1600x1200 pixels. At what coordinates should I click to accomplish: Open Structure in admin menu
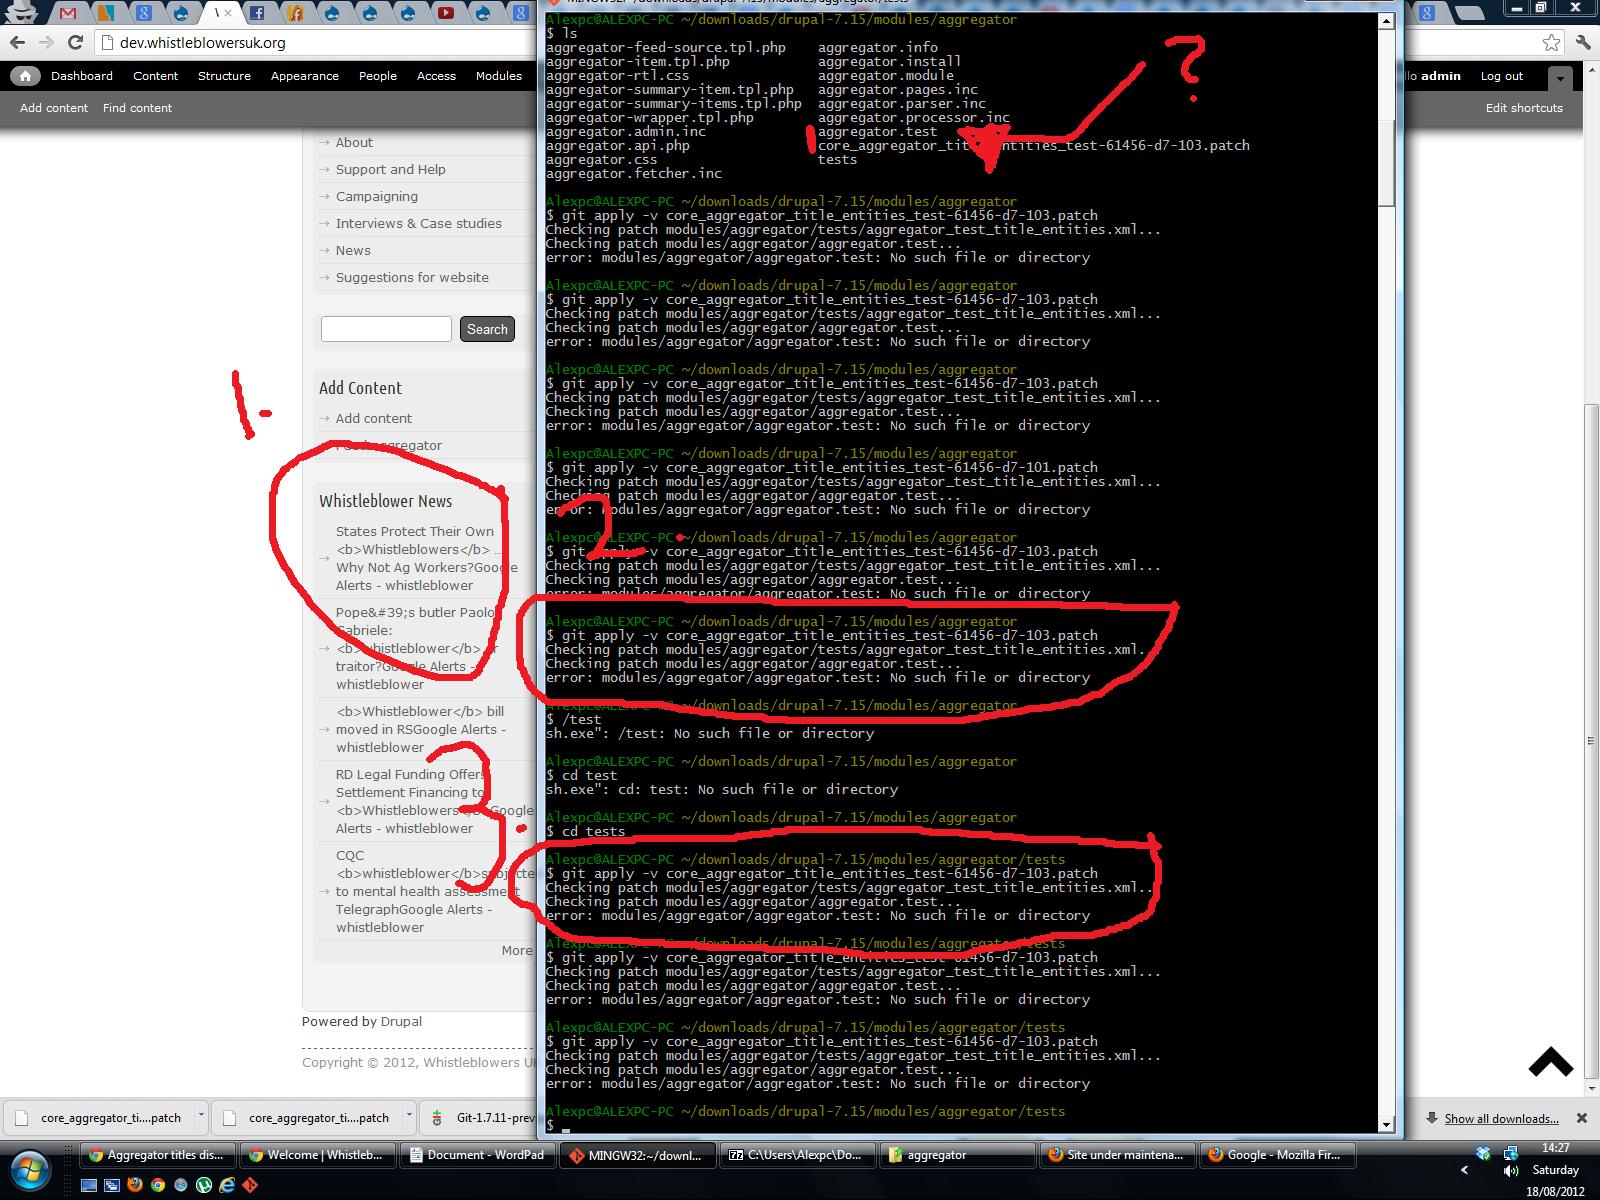(x=224, y=76)
